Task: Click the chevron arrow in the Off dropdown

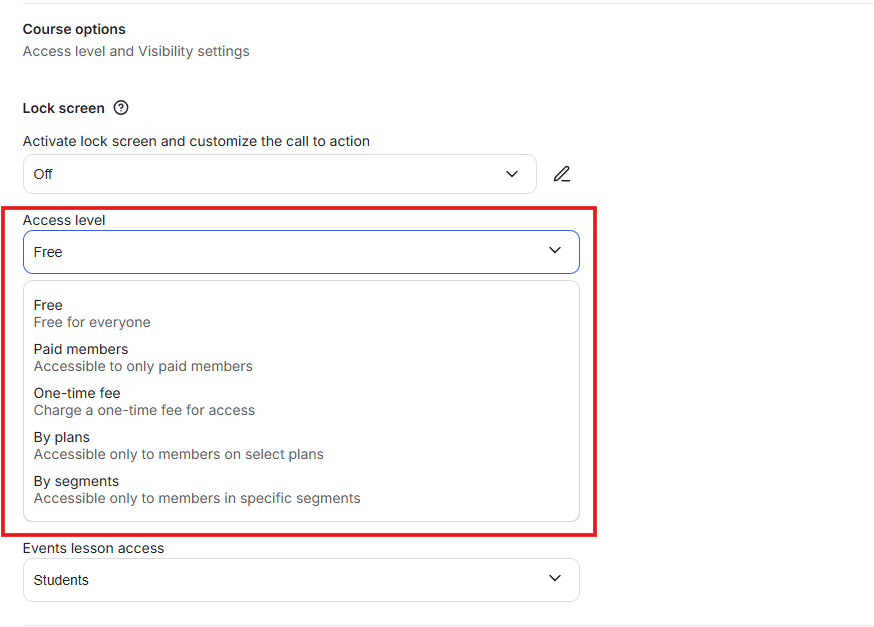Action: pyautogui.click(x=512, y=174)
